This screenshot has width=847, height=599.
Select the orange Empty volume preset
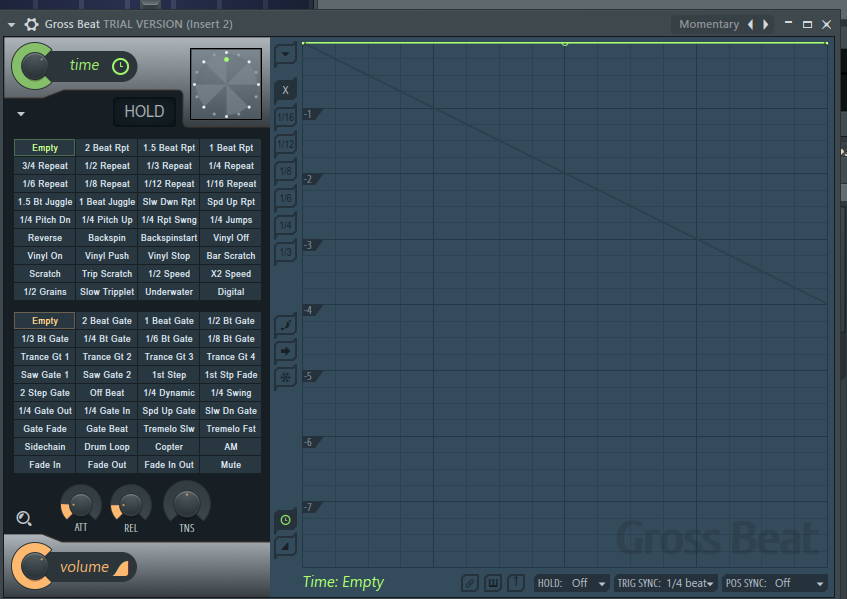[45, 321]
